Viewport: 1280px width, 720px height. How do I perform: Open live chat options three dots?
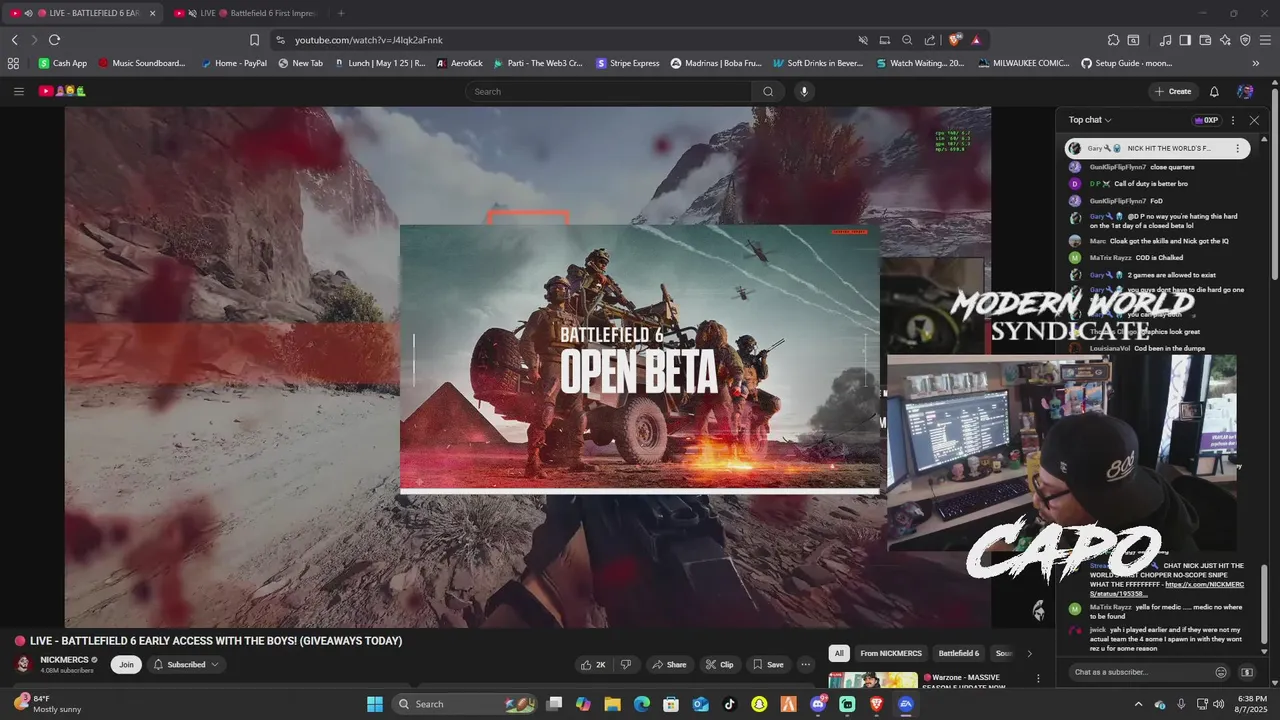[x=1232, y=120]
